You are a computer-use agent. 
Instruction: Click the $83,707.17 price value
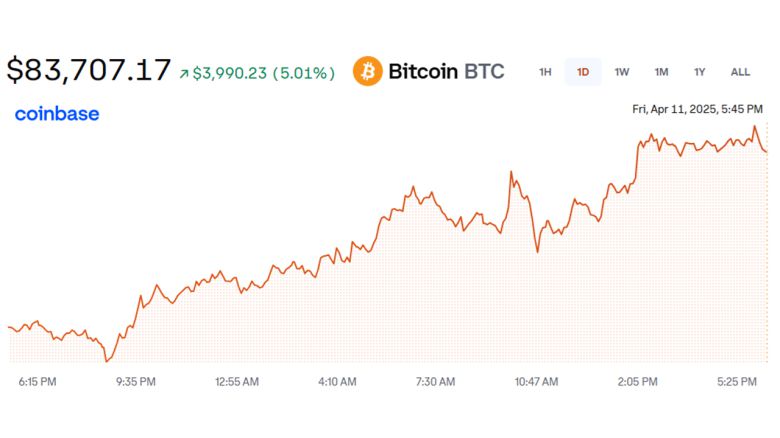88,71
